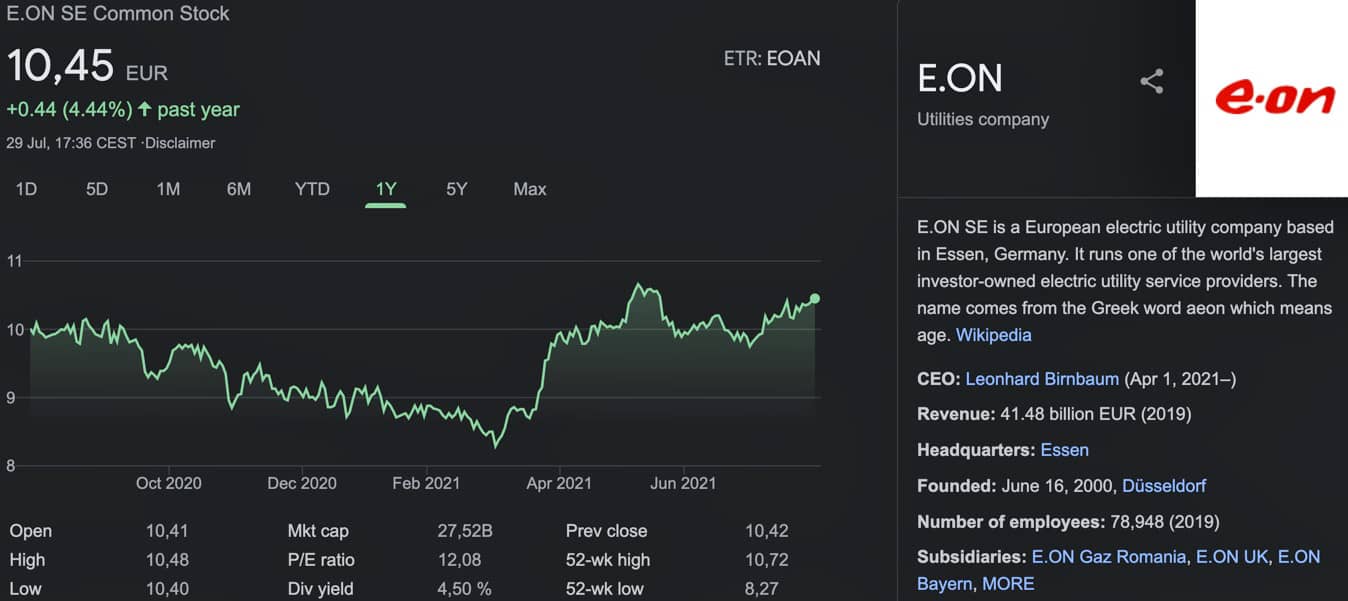Click the Div yield value 4,50 %
Screen dimensions: 1348x601
(464, 589)
